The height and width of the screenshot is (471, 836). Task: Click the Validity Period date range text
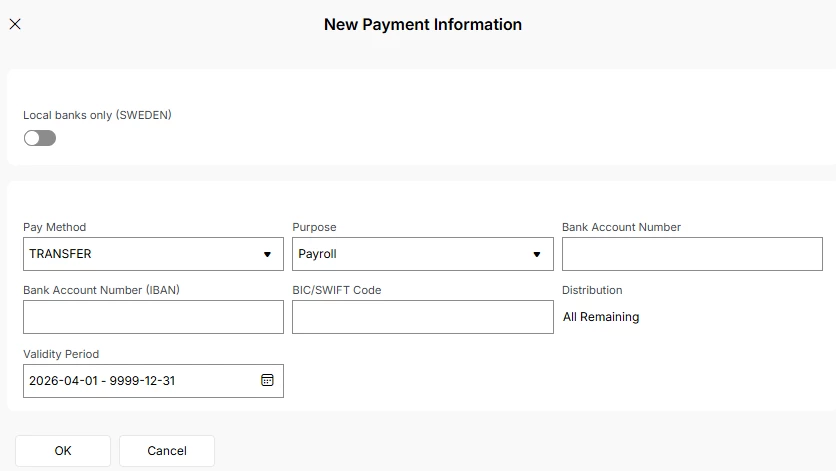click(x=102, y=381)
